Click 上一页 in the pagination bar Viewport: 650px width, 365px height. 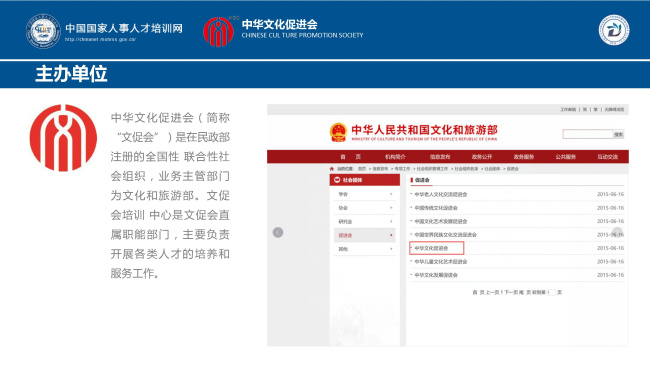492,292
